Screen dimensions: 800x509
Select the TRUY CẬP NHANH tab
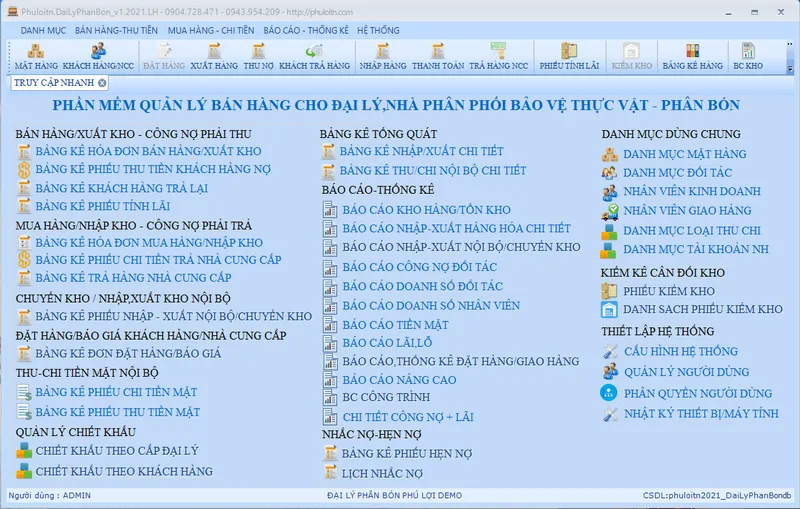click(x=54, y=83)
